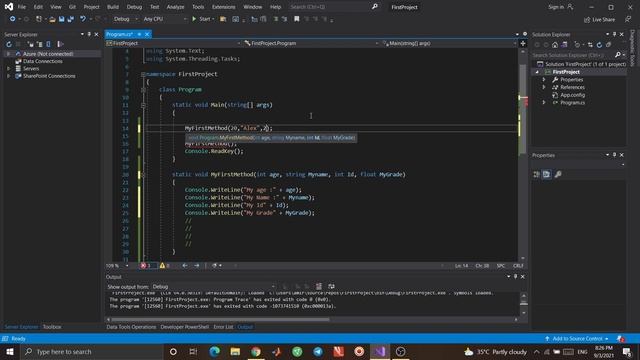
Task: Click the next issue right arrow
Action: click(x=197, y=266)
